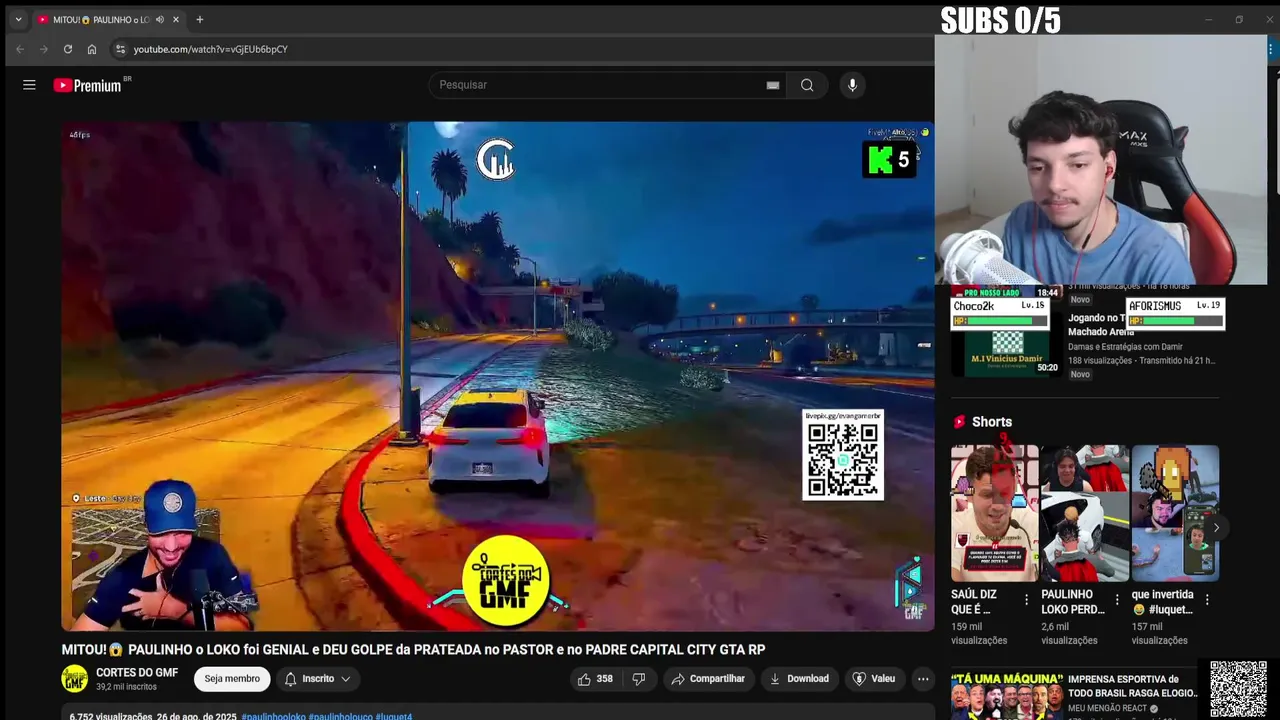
Task: Open the YouTube guide hamburger menu
Action: click(29, 85)
